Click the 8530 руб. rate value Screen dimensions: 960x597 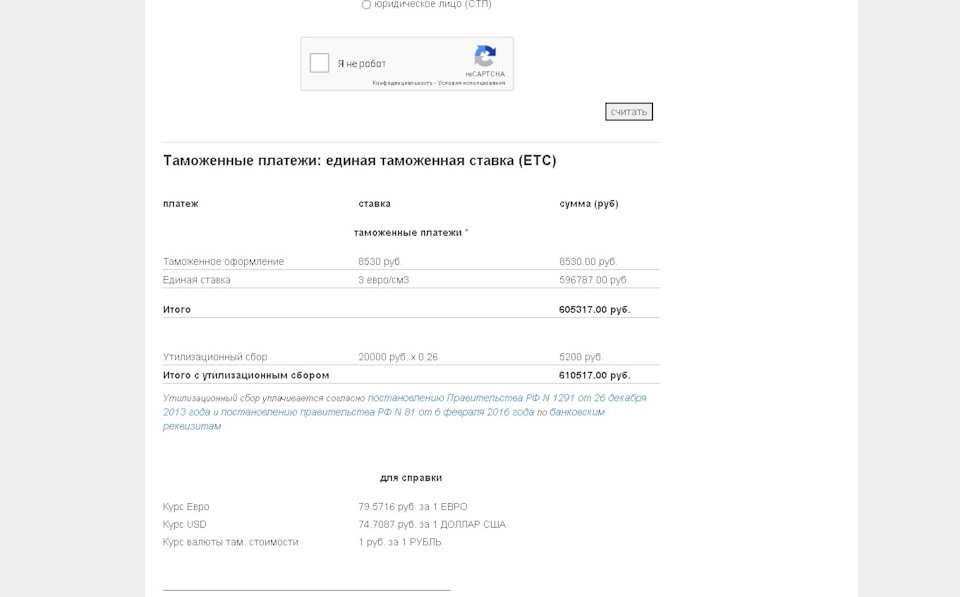[x=380, y=261]
